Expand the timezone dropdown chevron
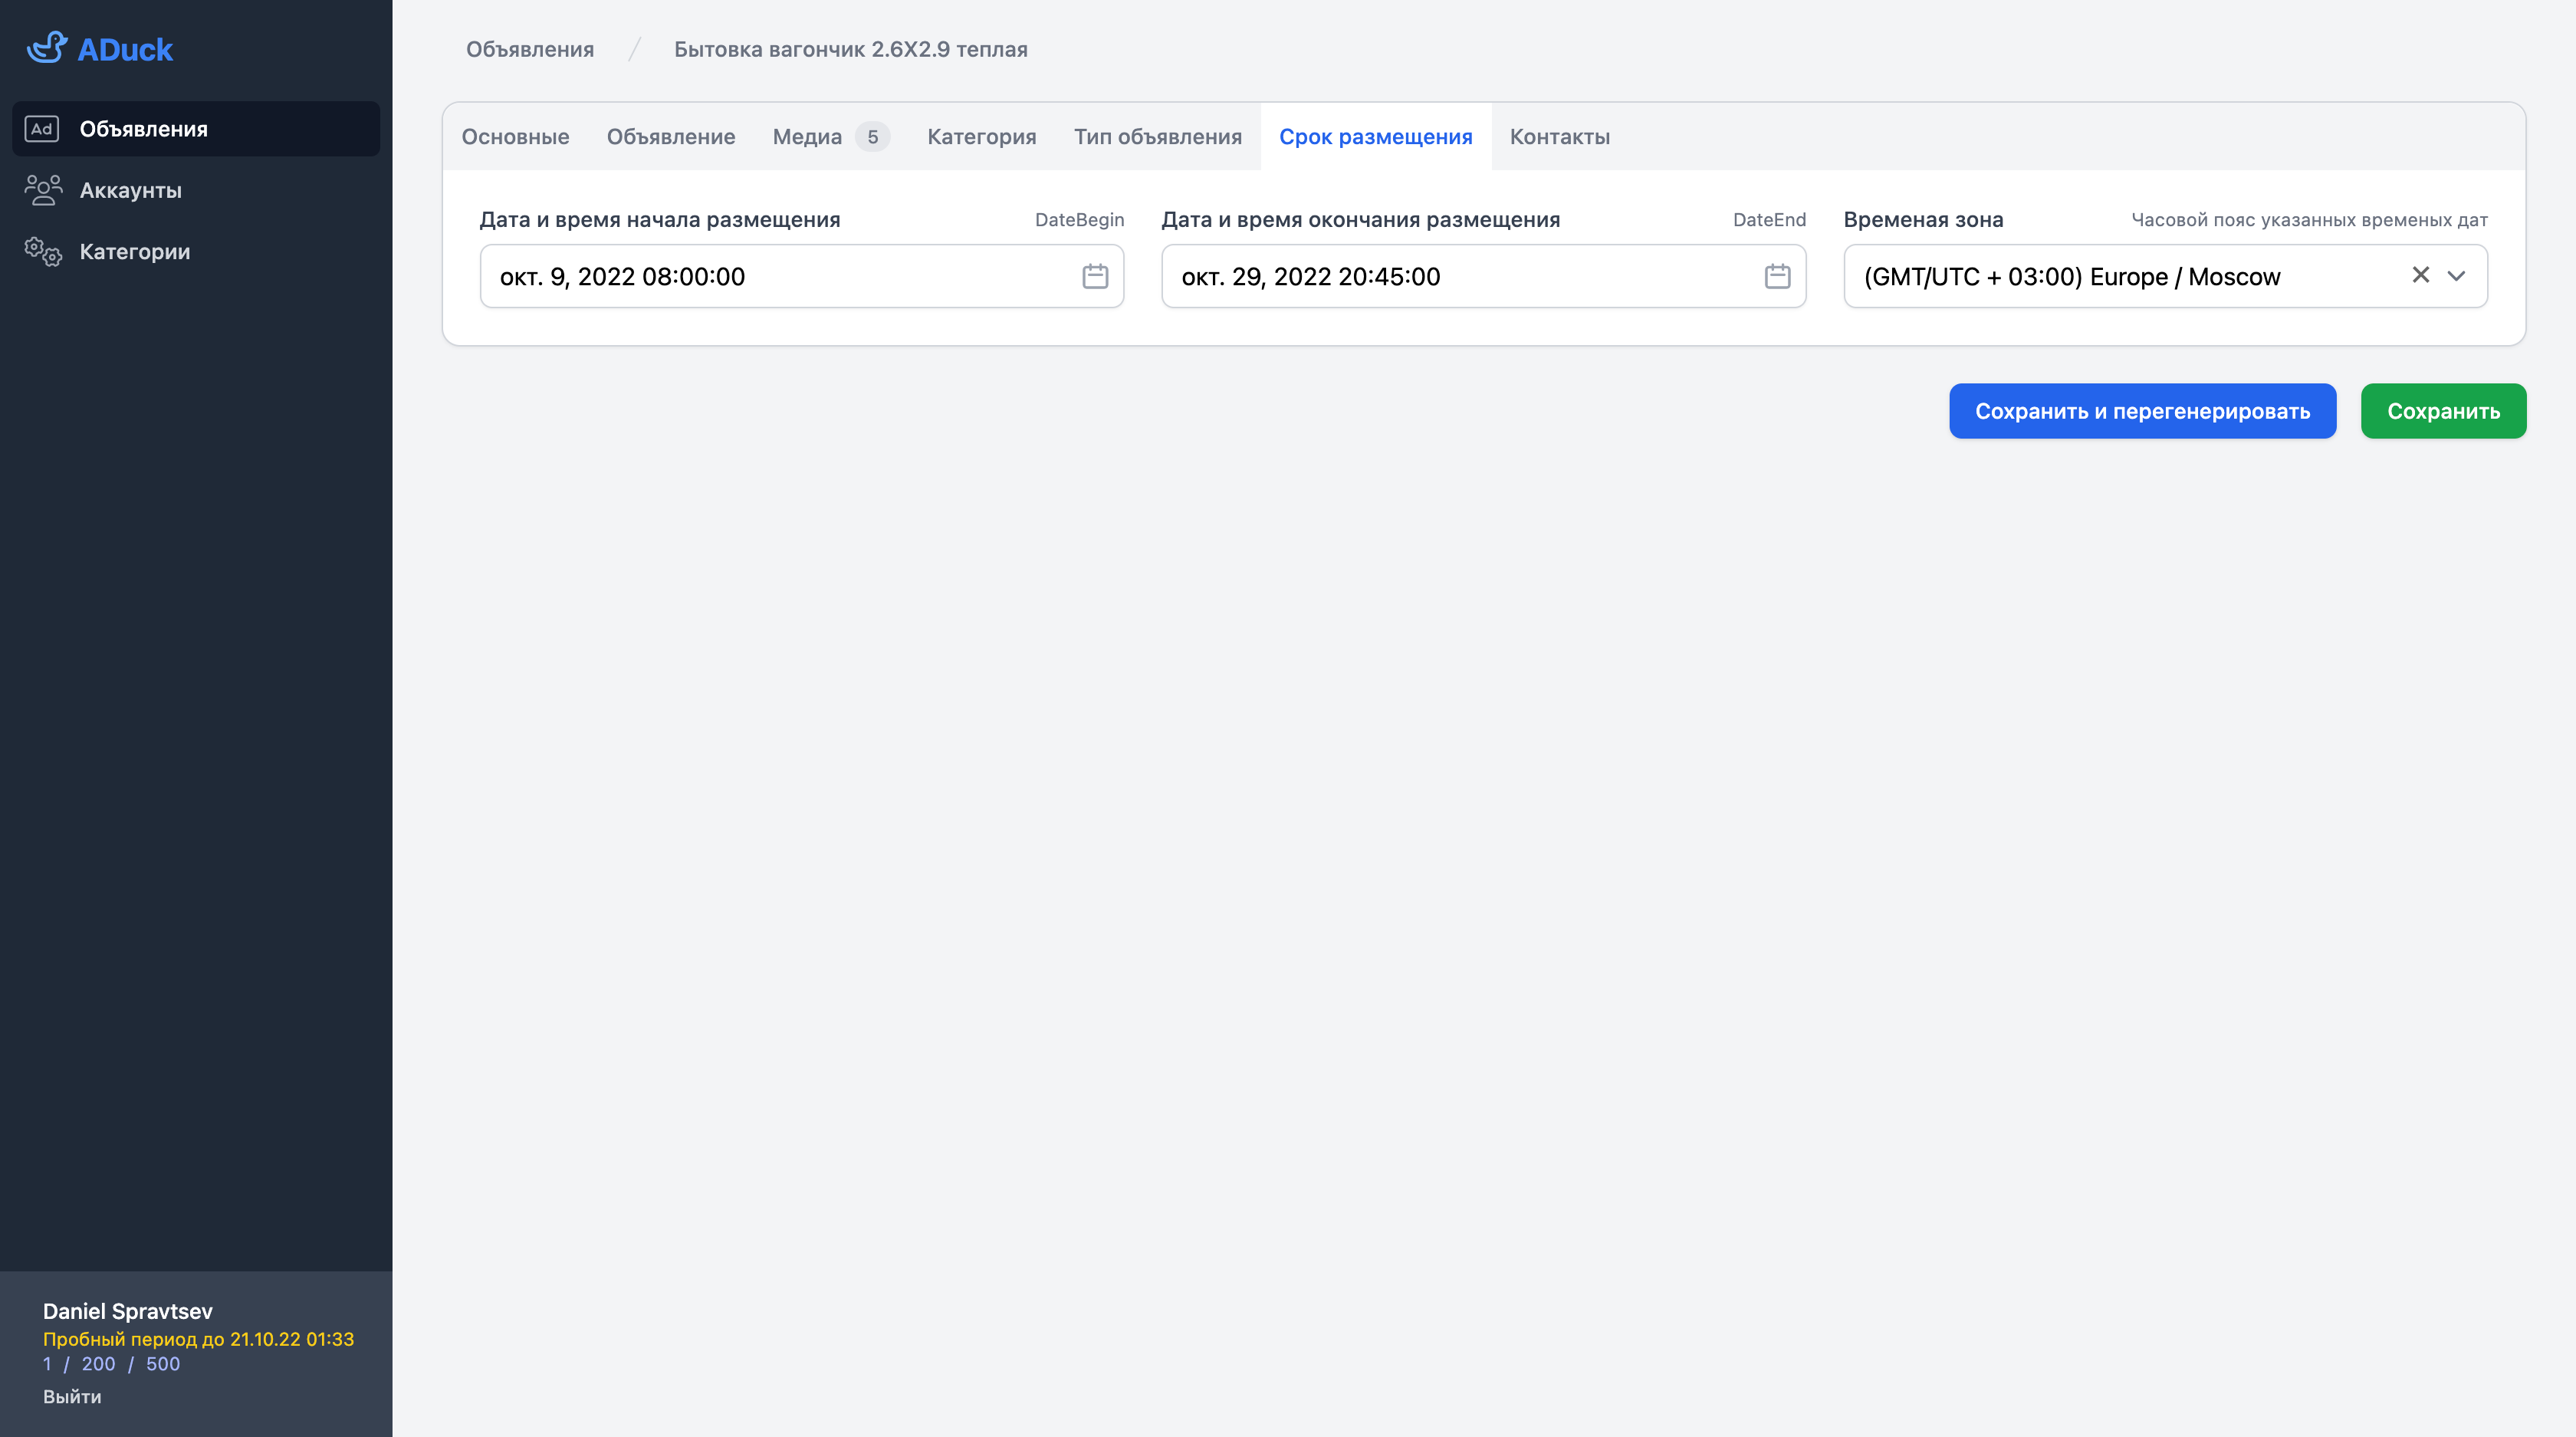The height and width of the screenshot is (1437, 2576). point(2456,276)
